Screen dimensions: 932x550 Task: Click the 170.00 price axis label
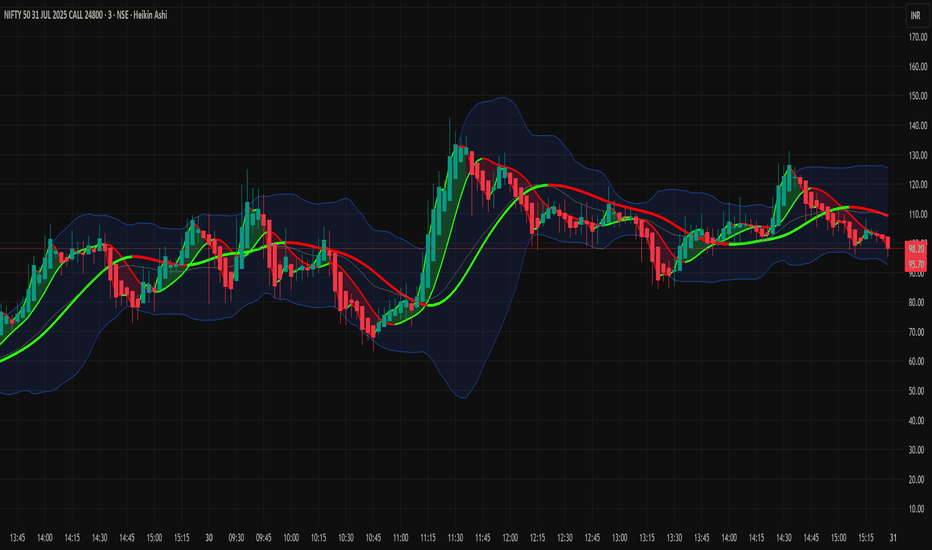[x=918, y=37]
